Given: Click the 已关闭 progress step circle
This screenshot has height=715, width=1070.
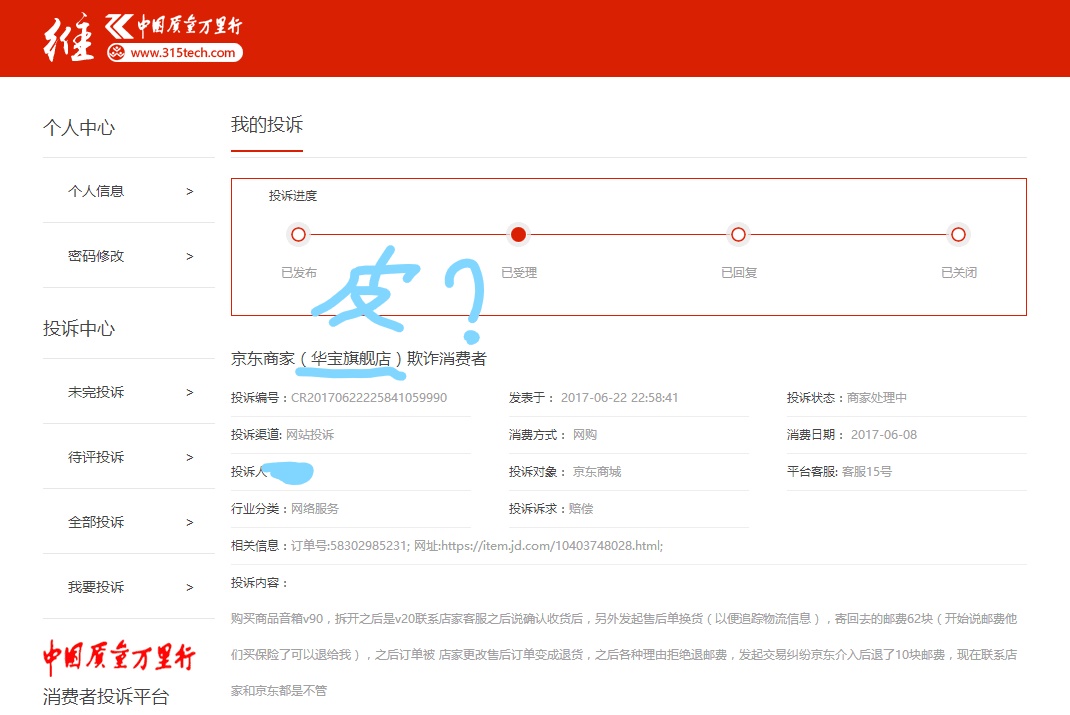Looking at the screenshot, I should (x=958, y=235).
